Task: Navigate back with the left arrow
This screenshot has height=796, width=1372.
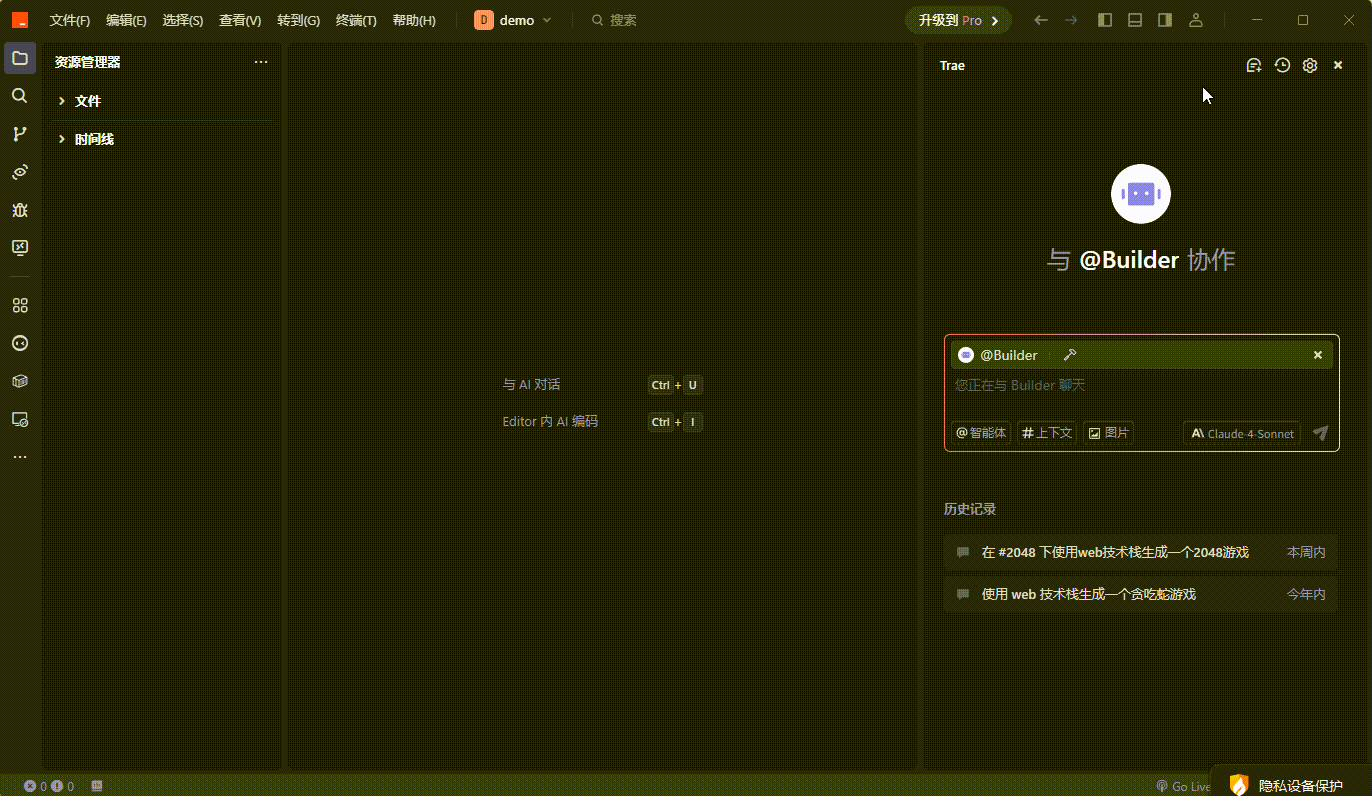Action: pyautogui.click(x=1041, y=20)
